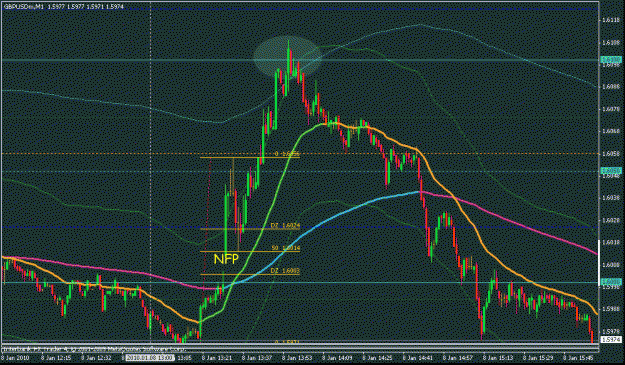Click the 1.6078 price scale label
The height and width of the screenshot is (365, 625).
click(x=610, y=108)
